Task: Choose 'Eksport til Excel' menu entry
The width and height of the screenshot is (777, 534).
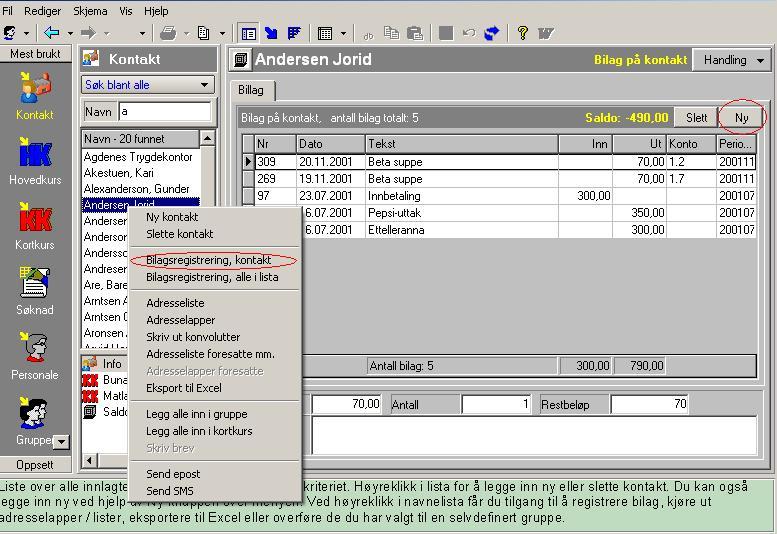Action: point(184,388)
